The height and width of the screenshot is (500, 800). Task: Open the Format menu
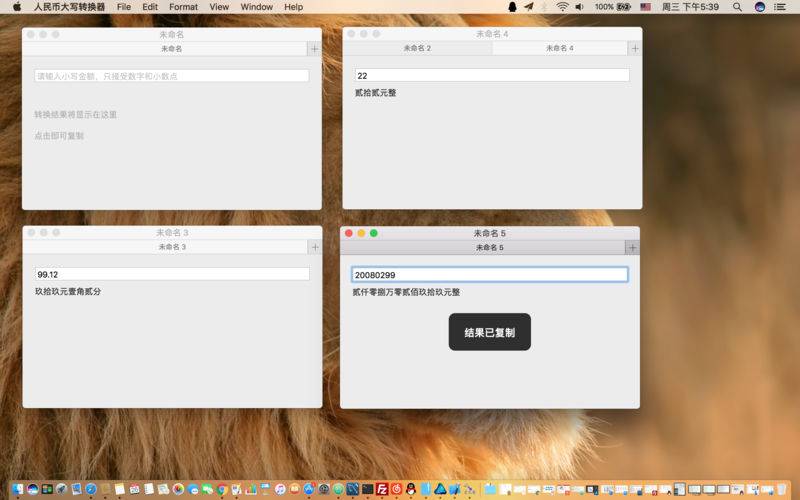click(183, 7)
